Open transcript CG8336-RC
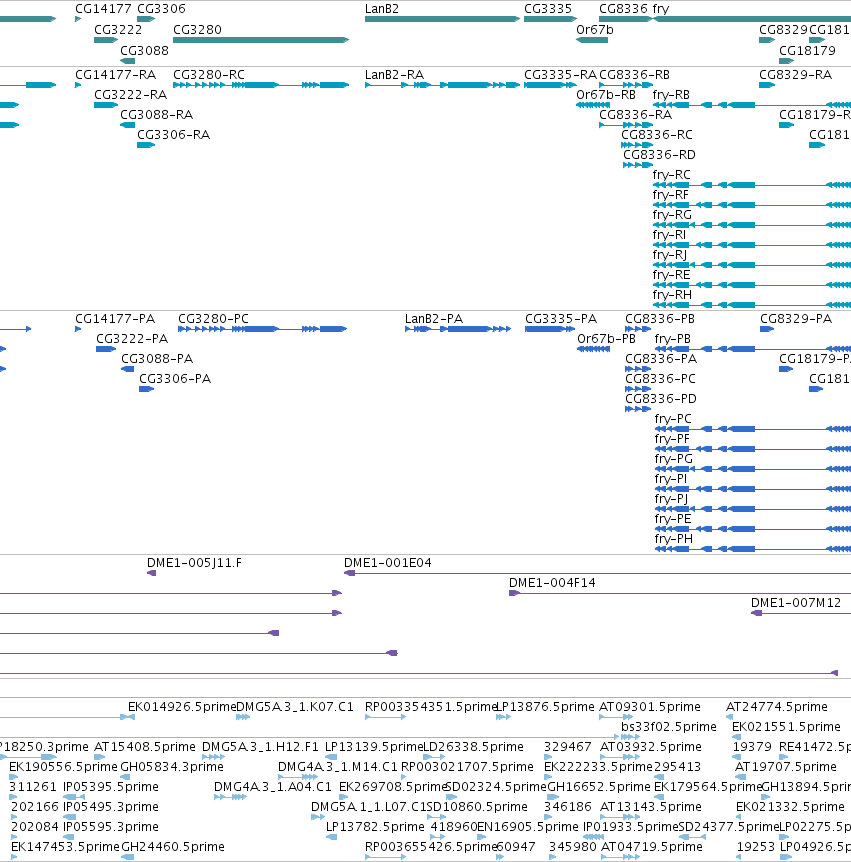 [x=657, y=135]
